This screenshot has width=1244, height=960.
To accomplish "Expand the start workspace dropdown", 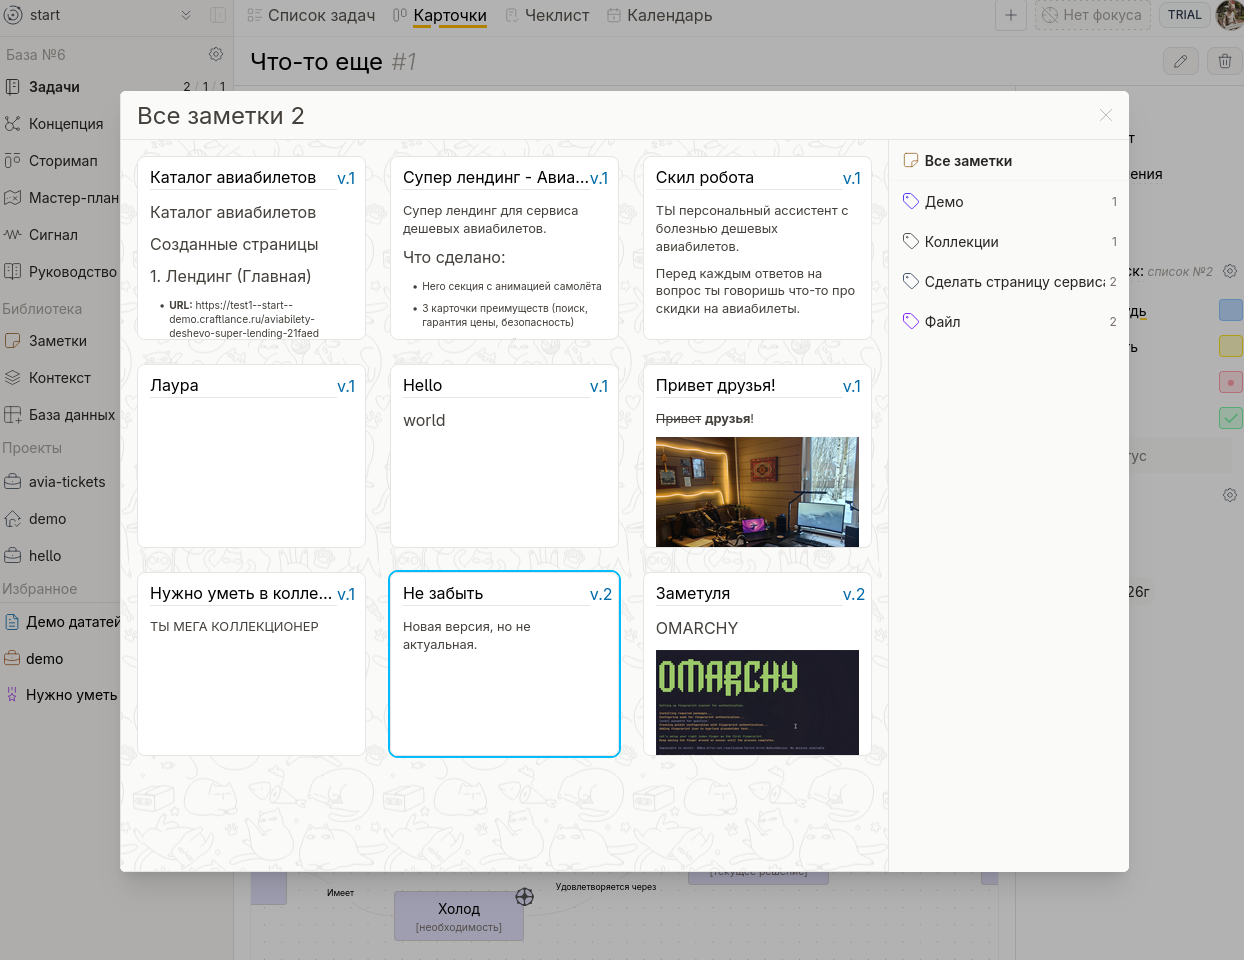I will click(x=185, y=15).
